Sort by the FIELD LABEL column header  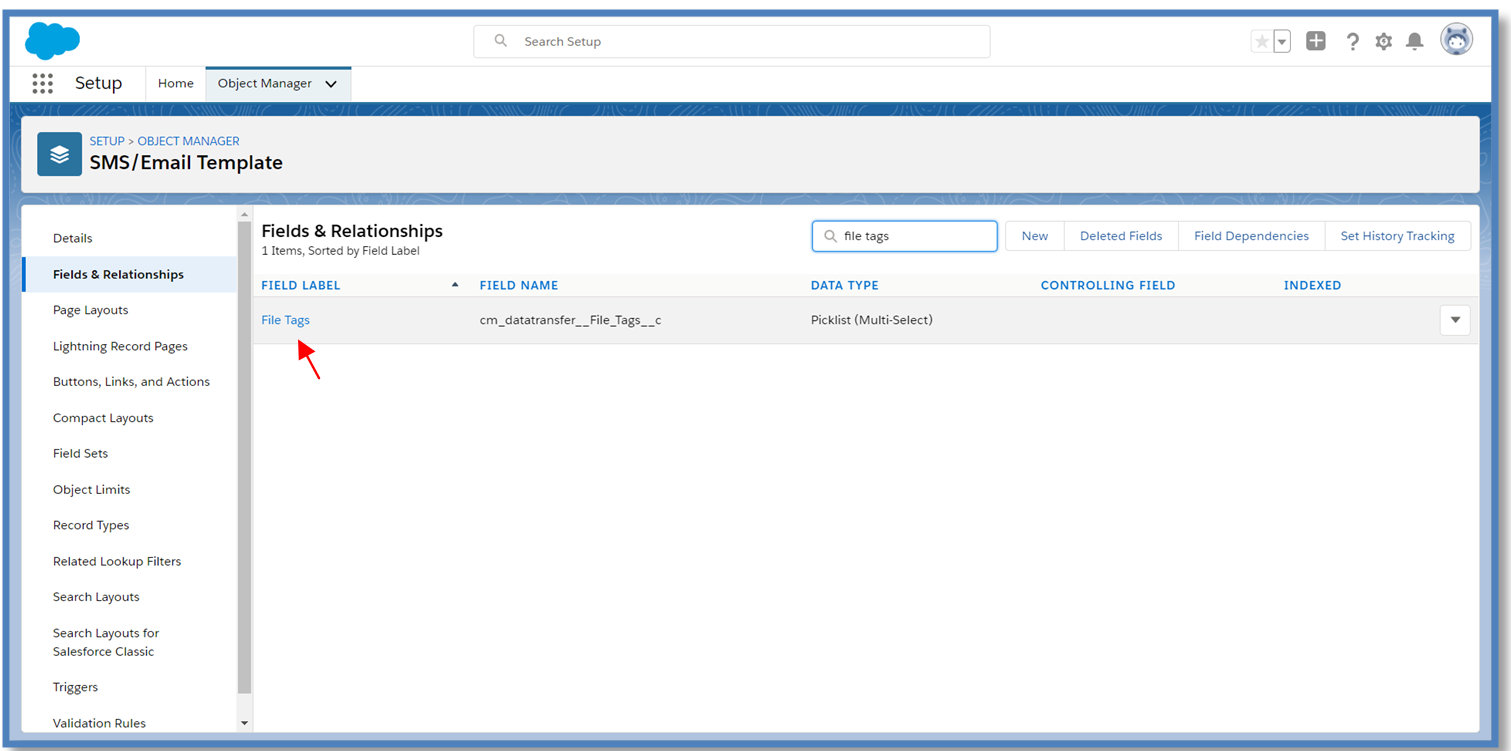[x=301, y=285]
